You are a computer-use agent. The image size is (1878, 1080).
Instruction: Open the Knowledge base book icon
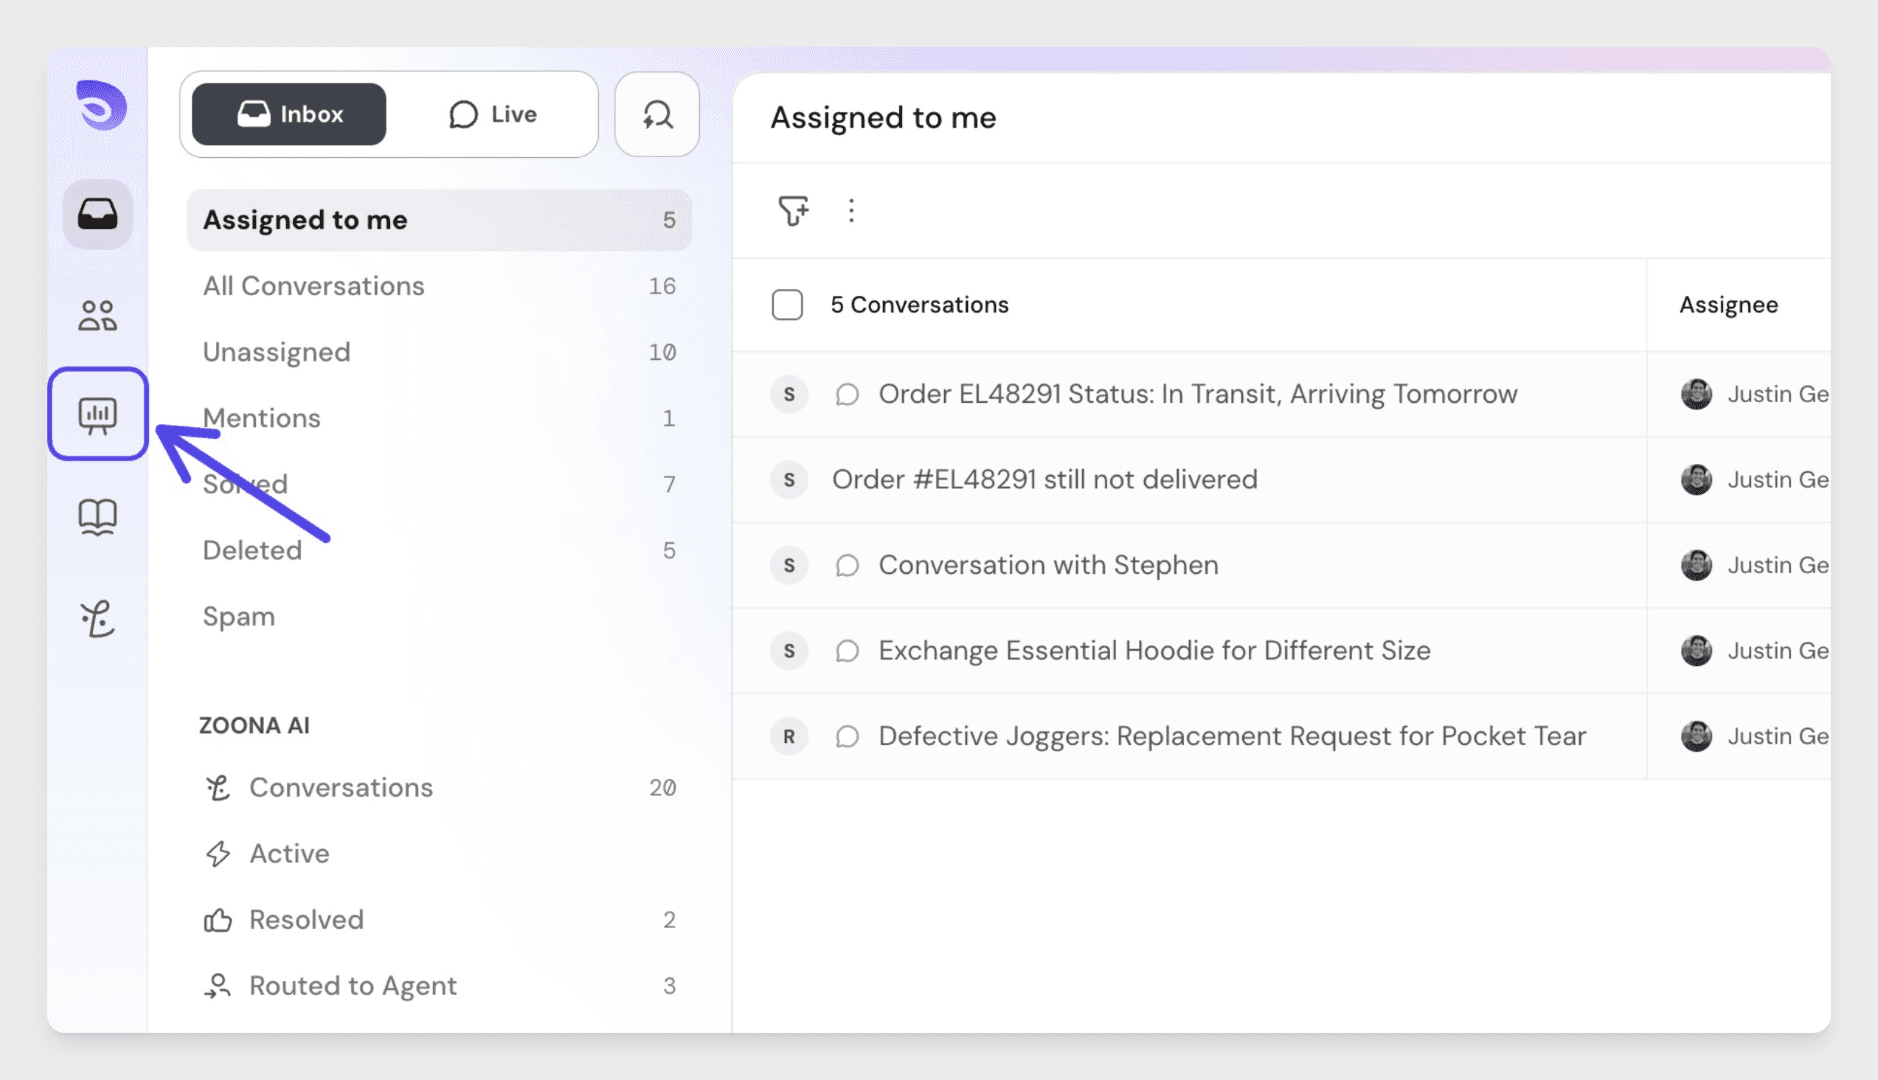pos(98,517)
